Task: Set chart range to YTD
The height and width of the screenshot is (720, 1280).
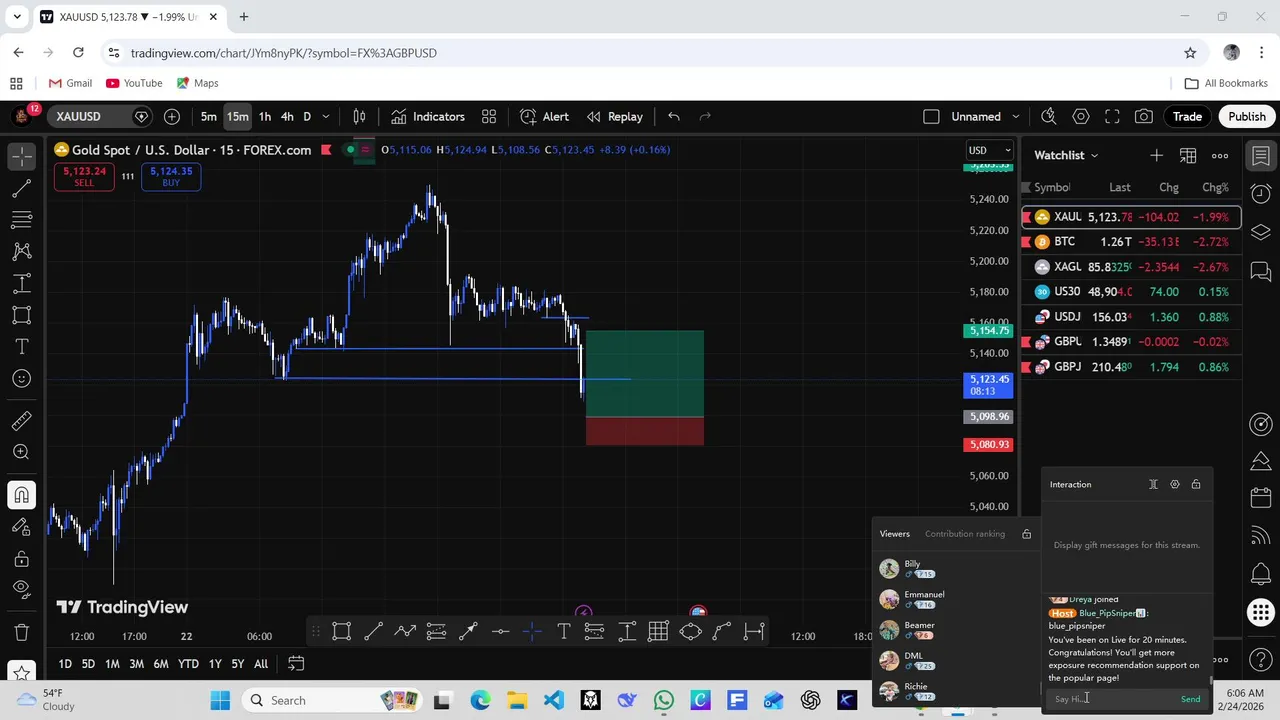Action: 188,664
